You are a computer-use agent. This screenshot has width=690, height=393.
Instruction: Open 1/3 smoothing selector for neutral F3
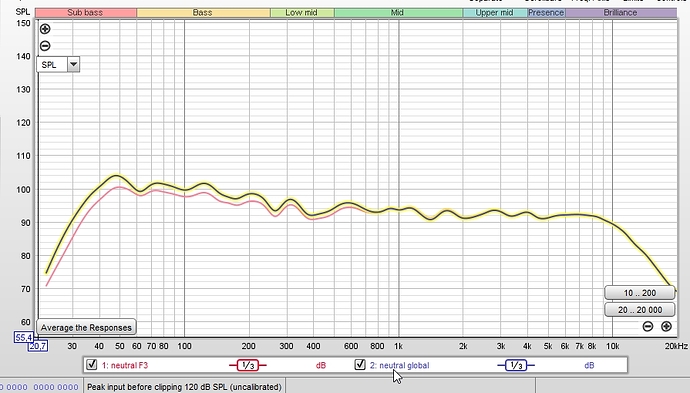click(x=248, y=365)
